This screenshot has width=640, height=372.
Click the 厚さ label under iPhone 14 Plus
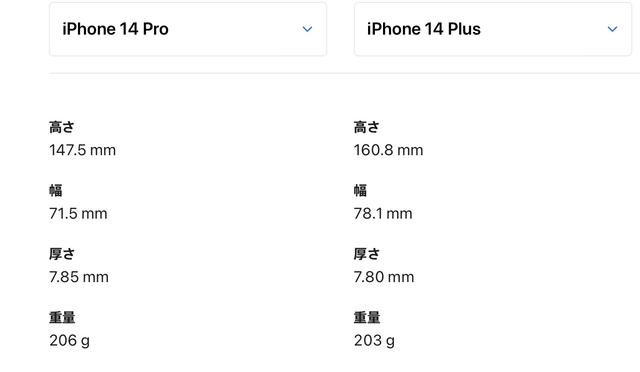(367, 254)
